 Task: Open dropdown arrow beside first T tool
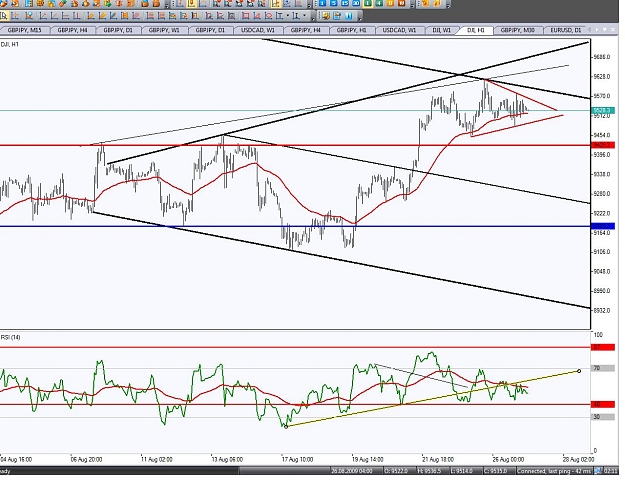(288, 16)
